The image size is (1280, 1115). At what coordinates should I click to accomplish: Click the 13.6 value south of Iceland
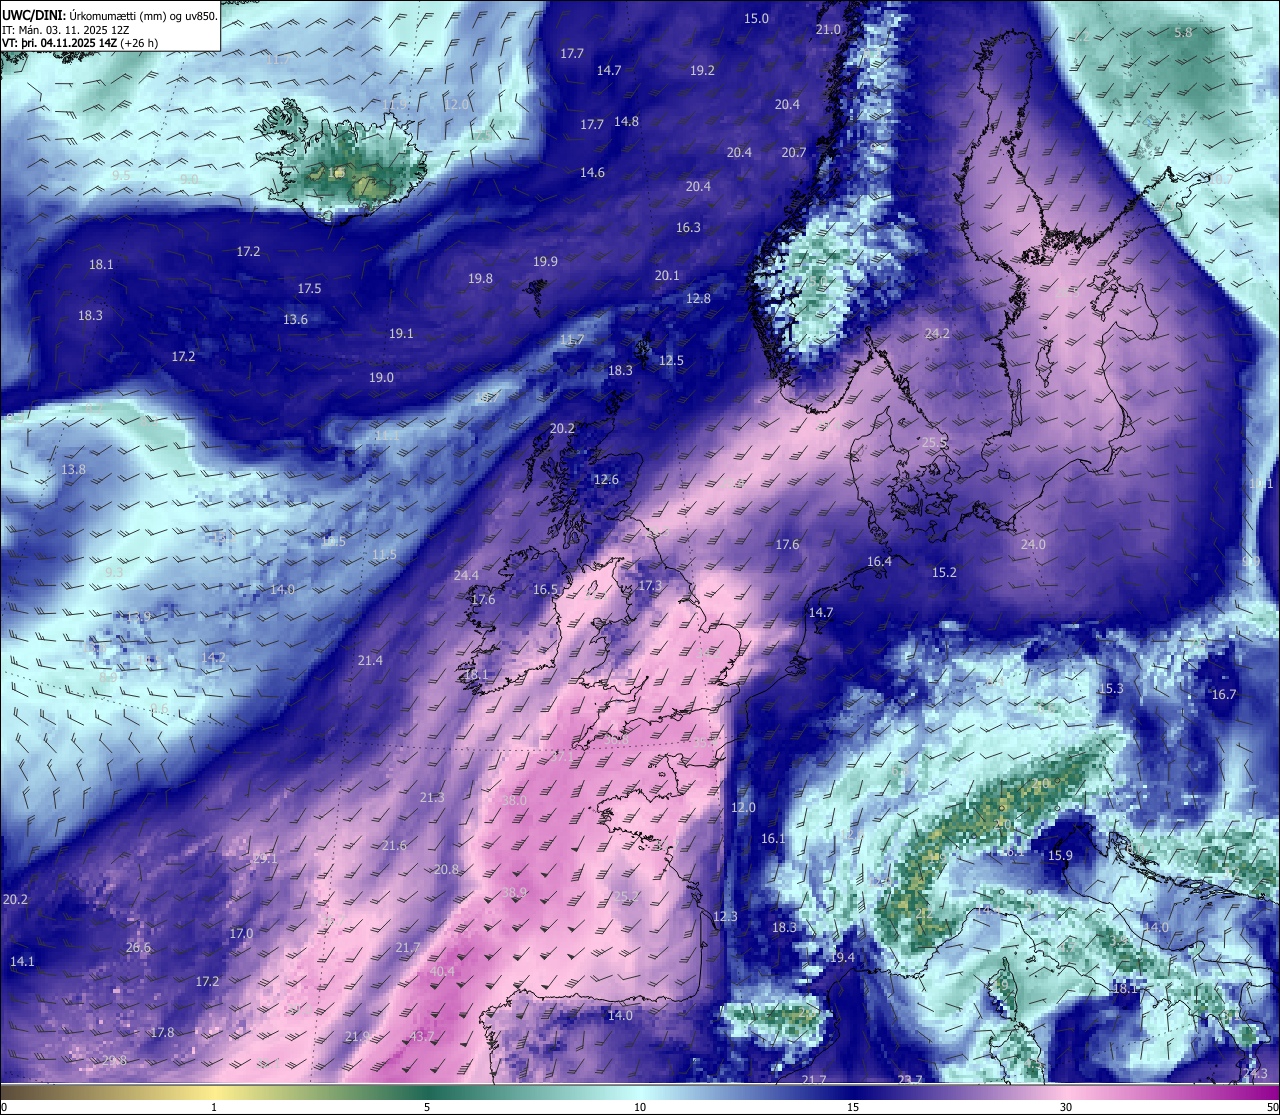[295, 319]
